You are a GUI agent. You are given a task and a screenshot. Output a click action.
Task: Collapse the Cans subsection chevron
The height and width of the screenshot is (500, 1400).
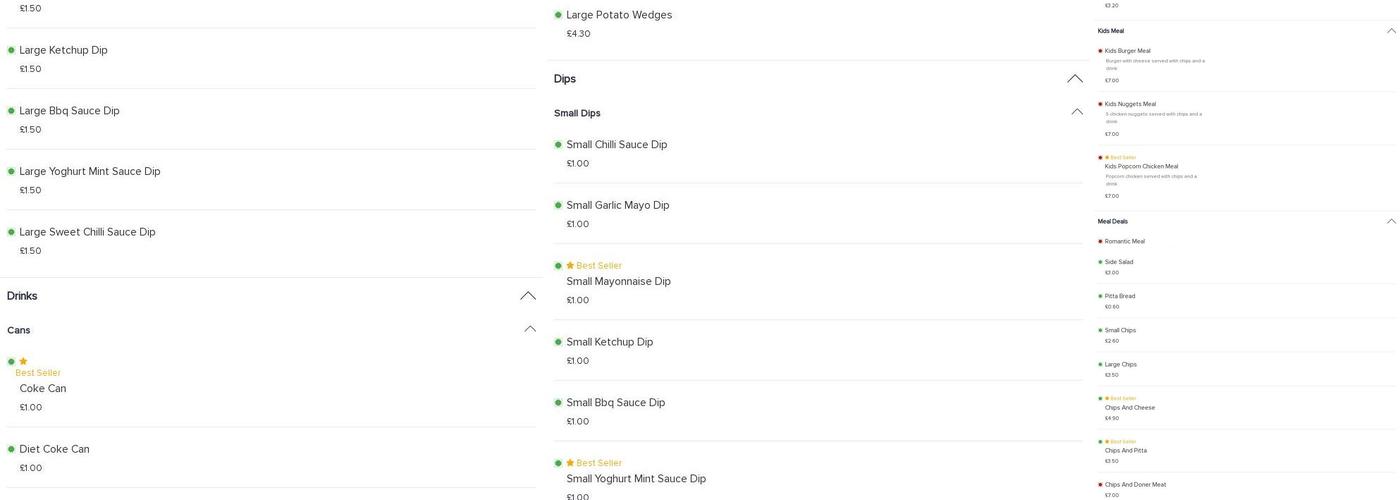[530, 329]
